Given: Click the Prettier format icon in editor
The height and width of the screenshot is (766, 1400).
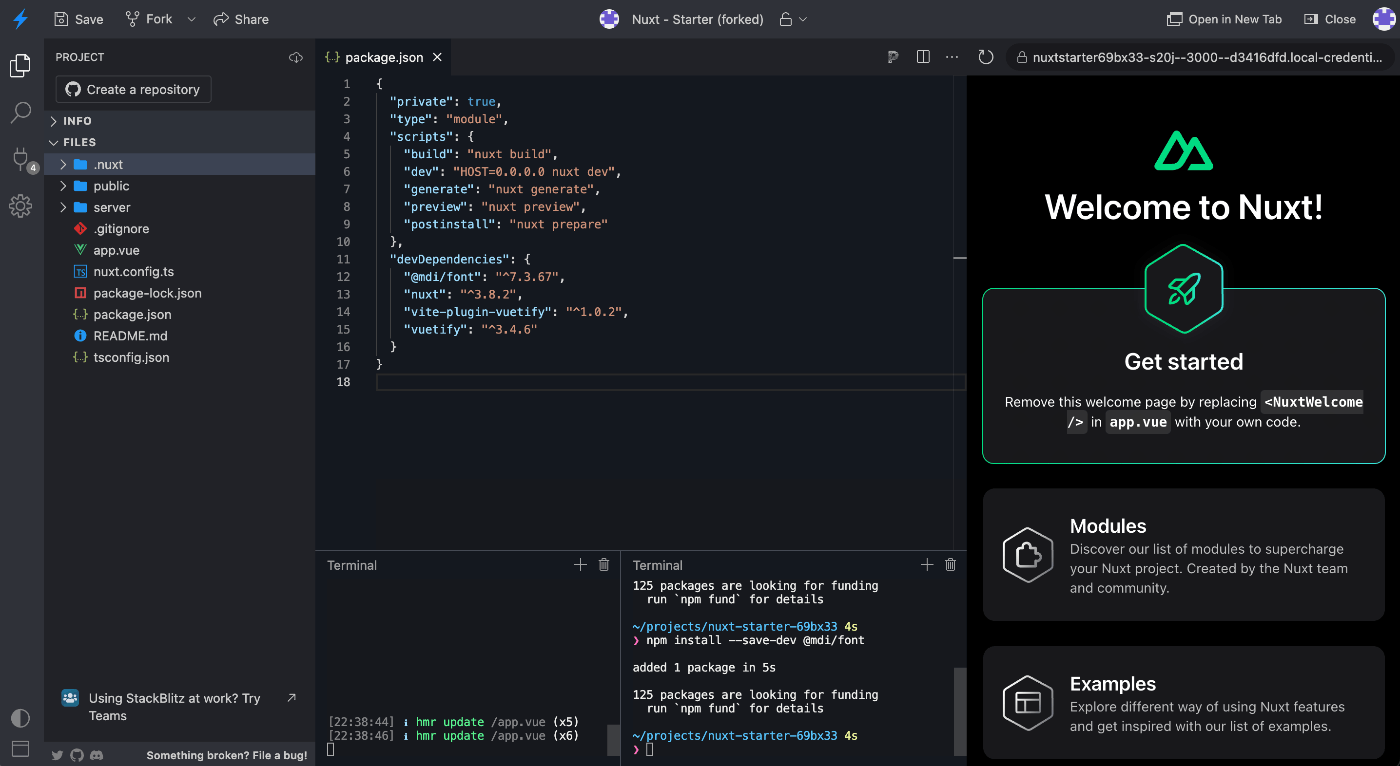Looking at the screenshot, I should [892, 58].
